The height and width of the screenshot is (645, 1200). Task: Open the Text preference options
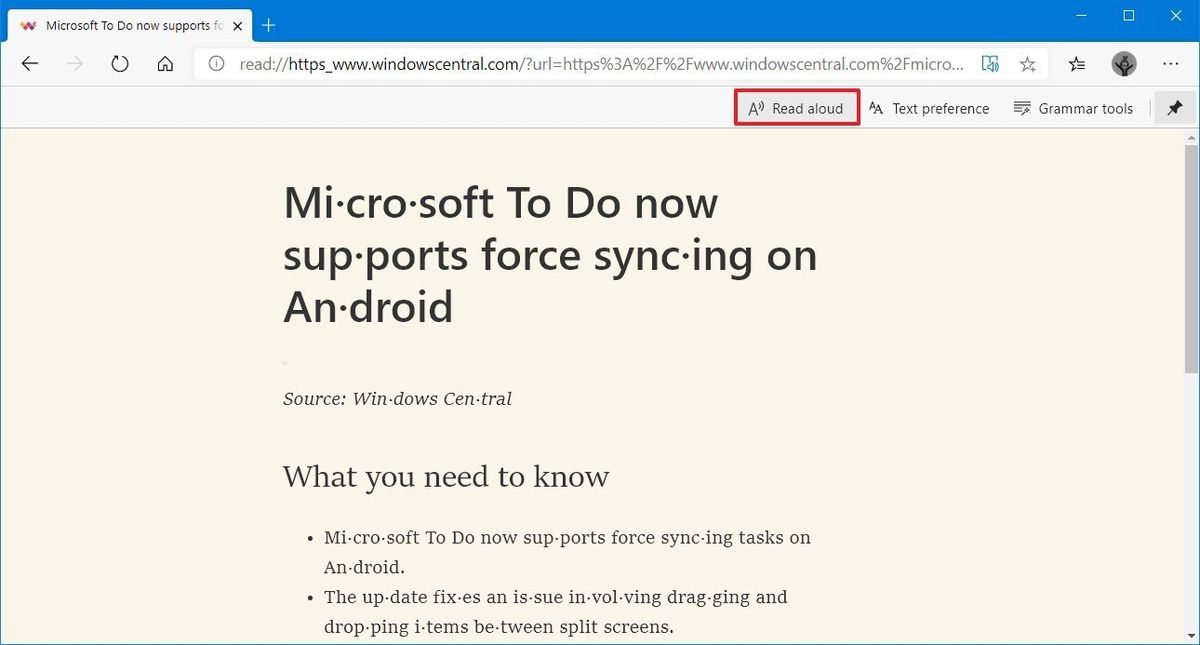pos(929,107)
